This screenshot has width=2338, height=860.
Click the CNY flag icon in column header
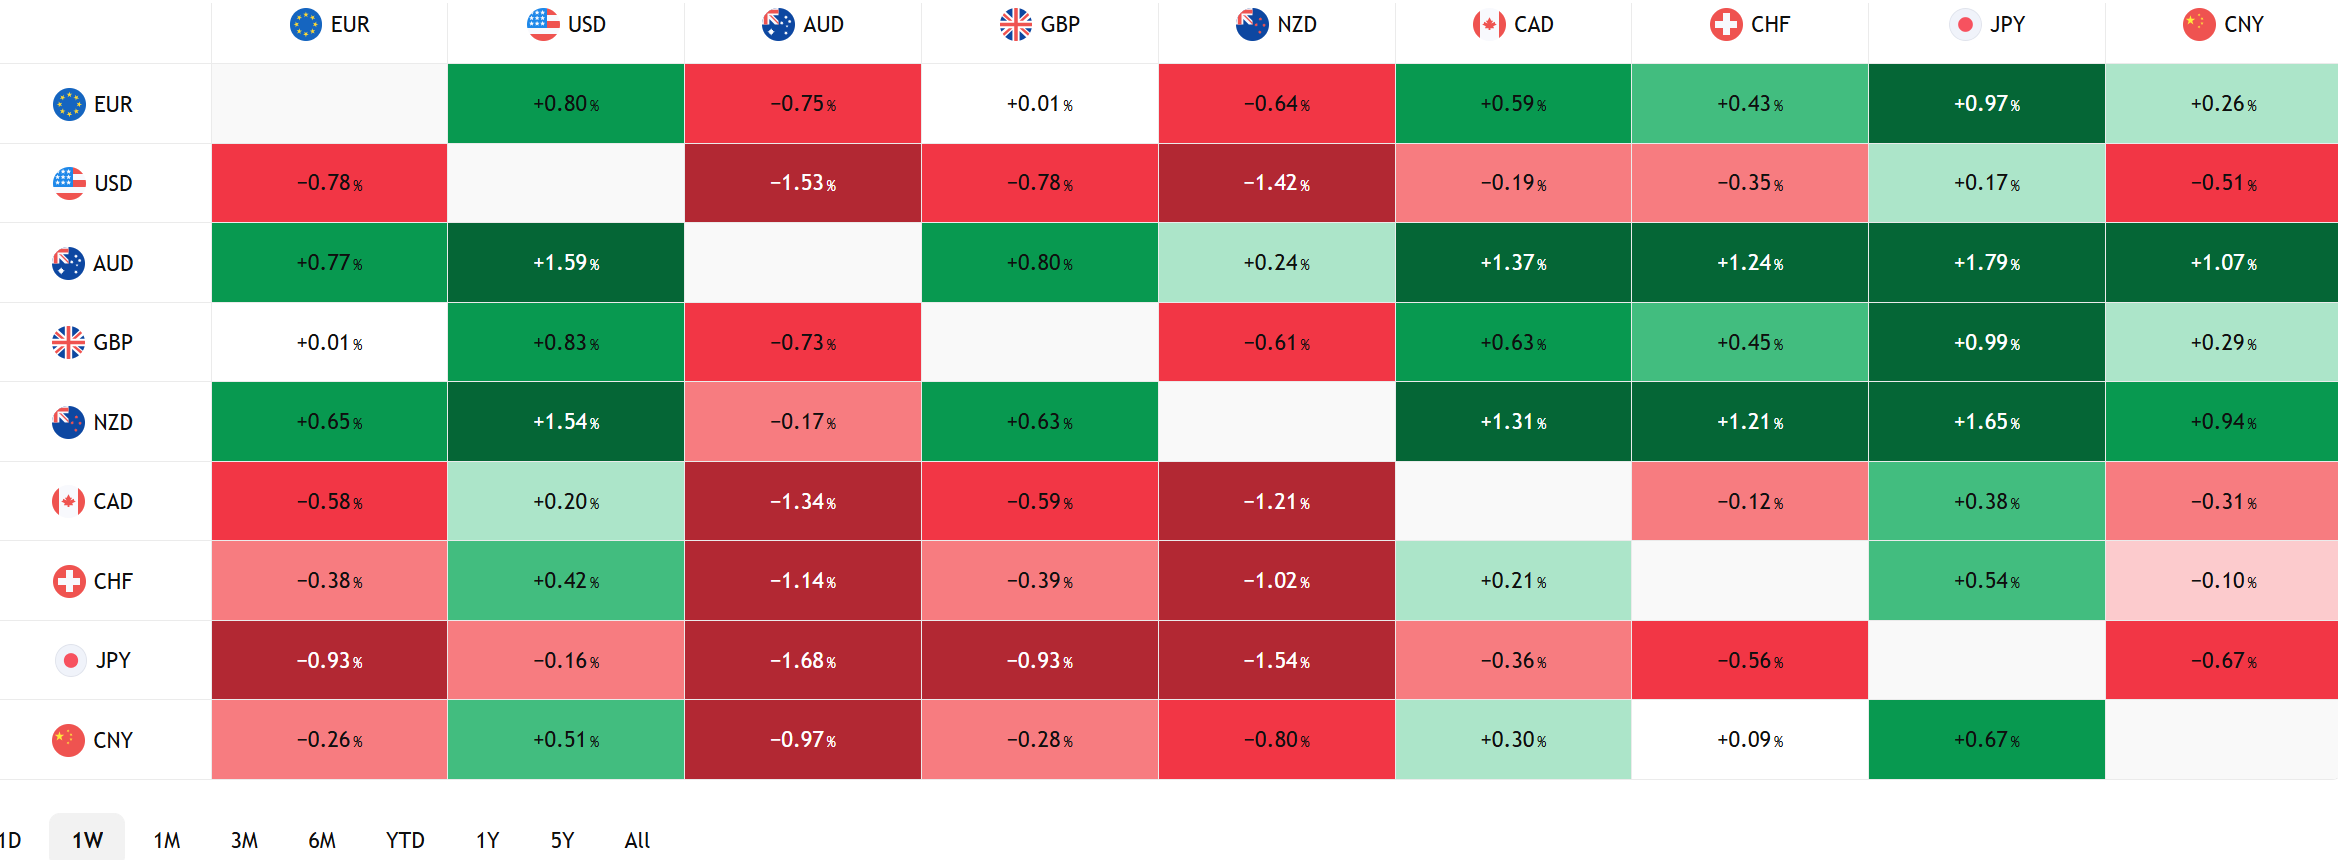click(2199, 24)
